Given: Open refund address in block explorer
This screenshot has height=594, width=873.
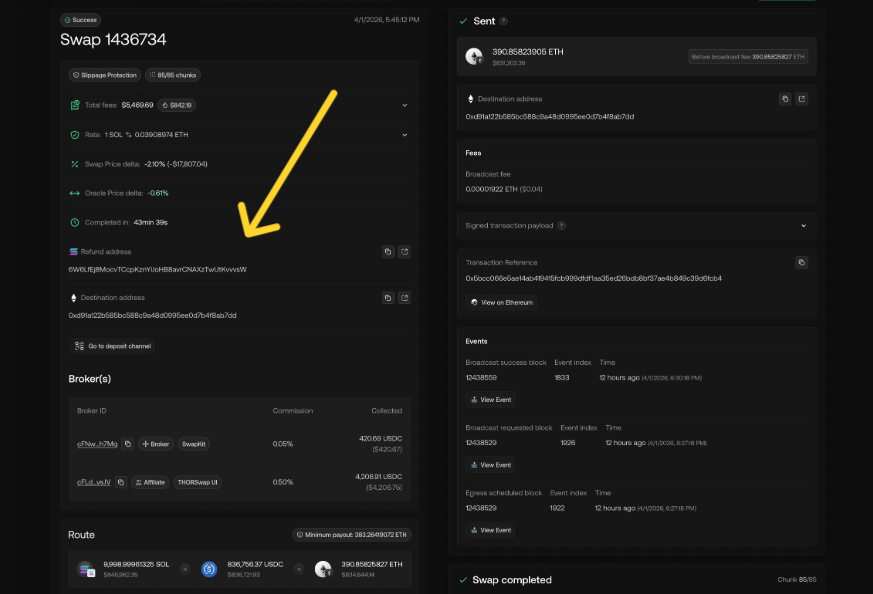Looking at the screenshot, I should pyautogui.click(x=404, y=251).
